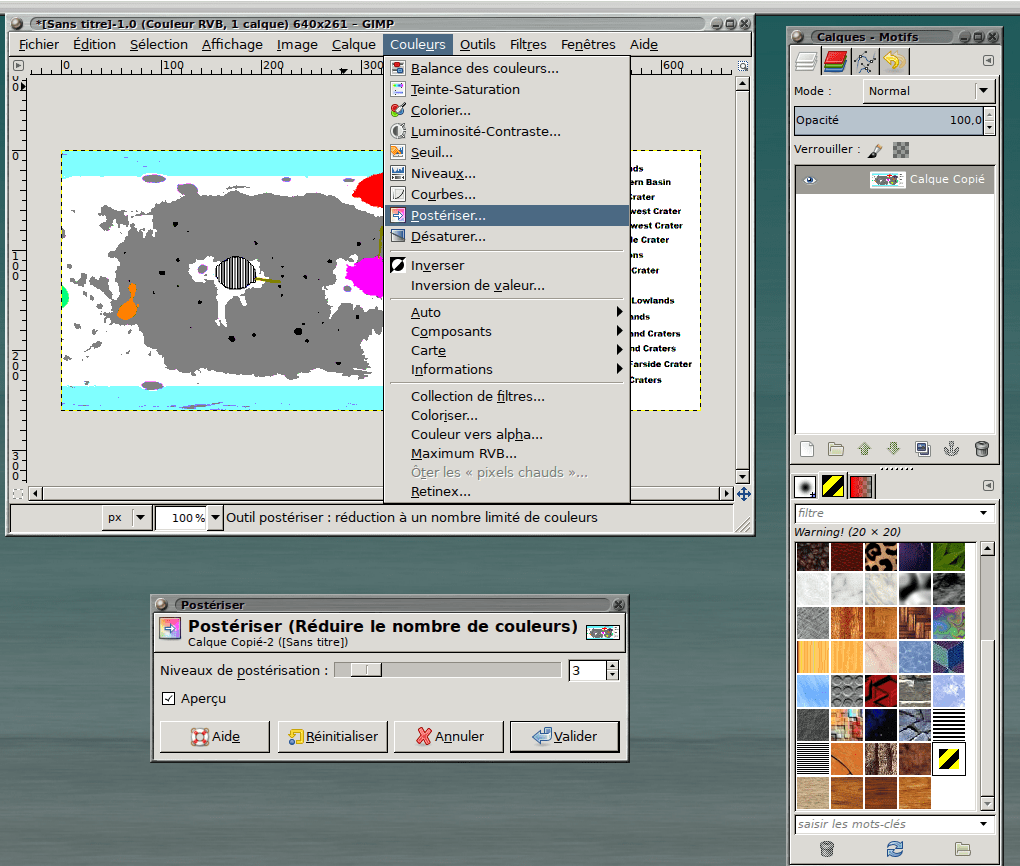1020x866 pixels.
Task: Select Désaturer menu entry
Action: [507, 237]
